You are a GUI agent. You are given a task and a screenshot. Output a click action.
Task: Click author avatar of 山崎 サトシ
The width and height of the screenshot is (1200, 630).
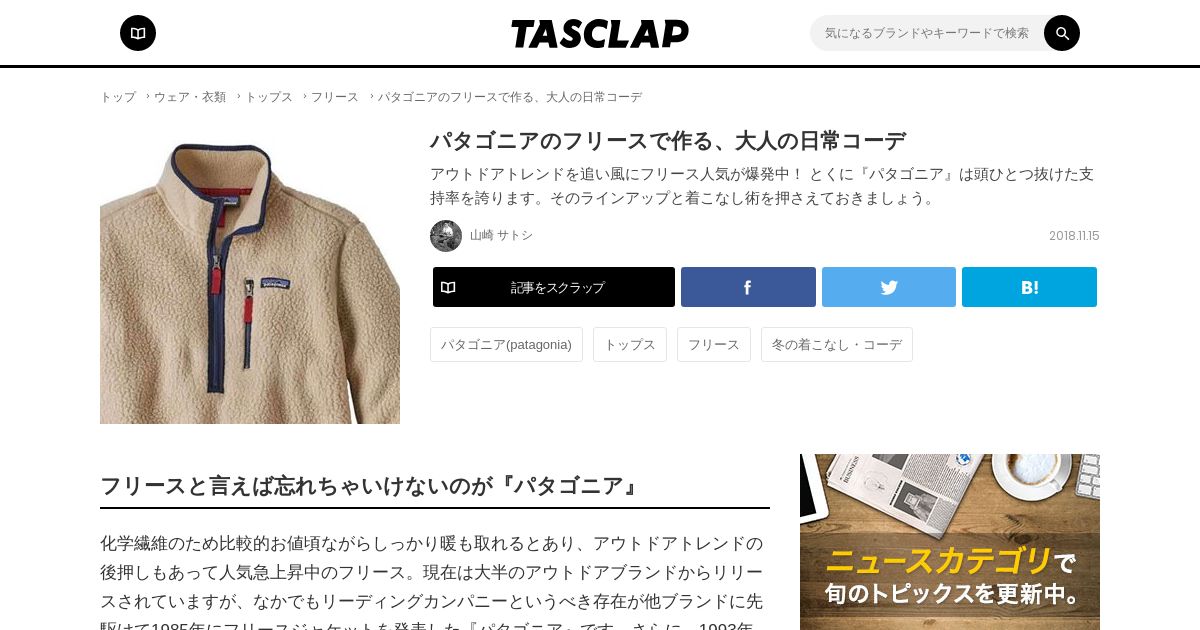[x=446, y=236]
